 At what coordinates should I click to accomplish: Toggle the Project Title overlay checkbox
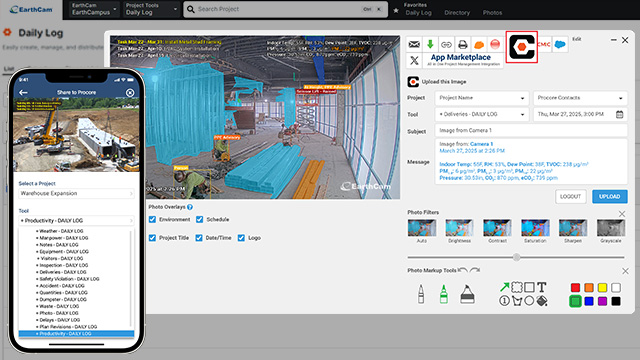pos(152,238)
